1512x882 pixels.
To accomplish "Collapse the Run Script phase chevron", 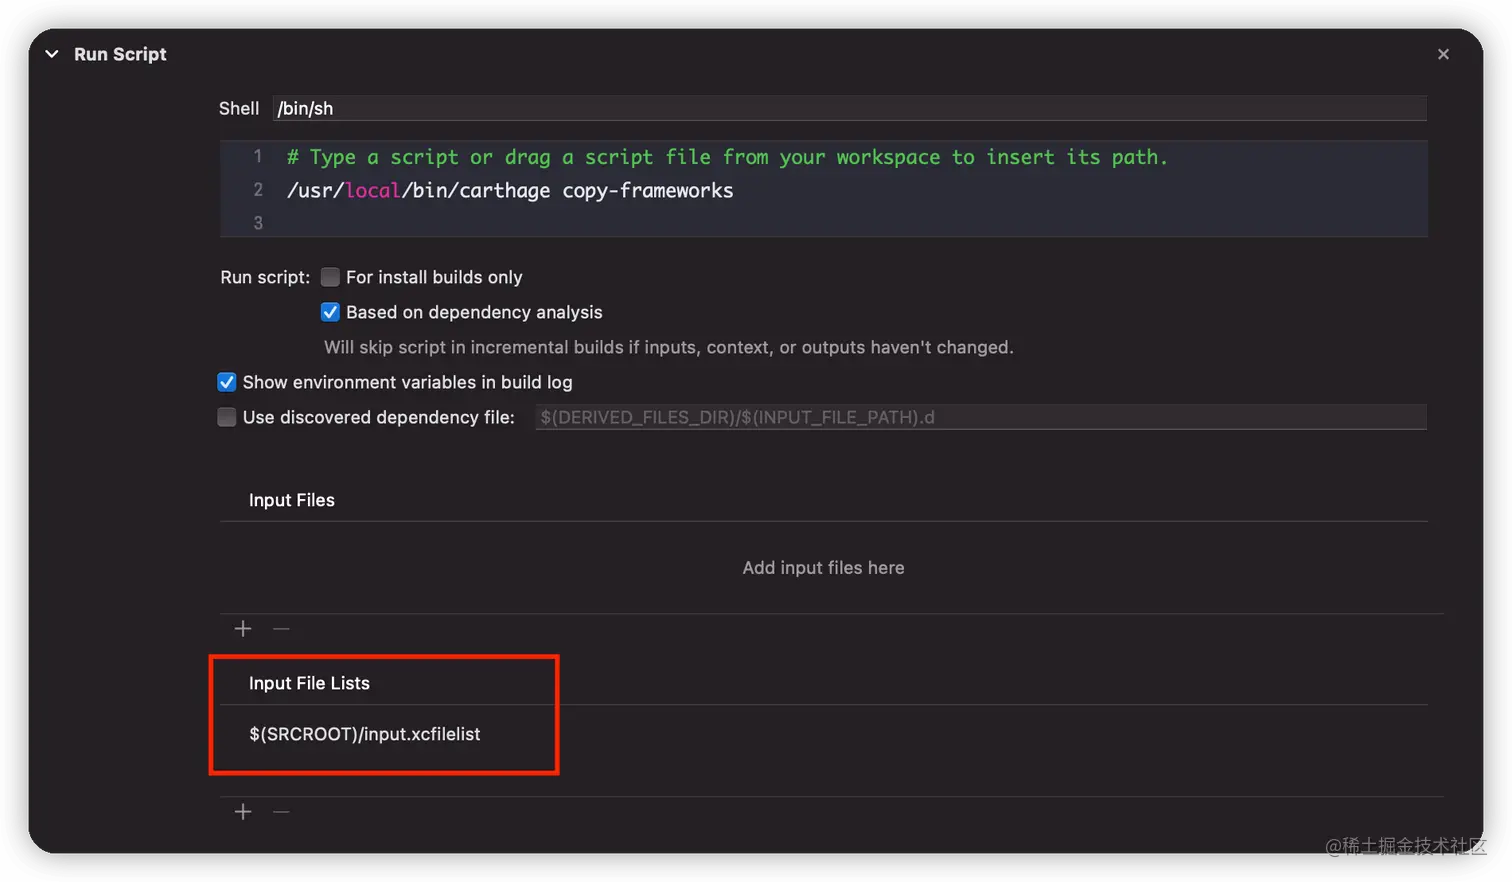I will 52,54.
